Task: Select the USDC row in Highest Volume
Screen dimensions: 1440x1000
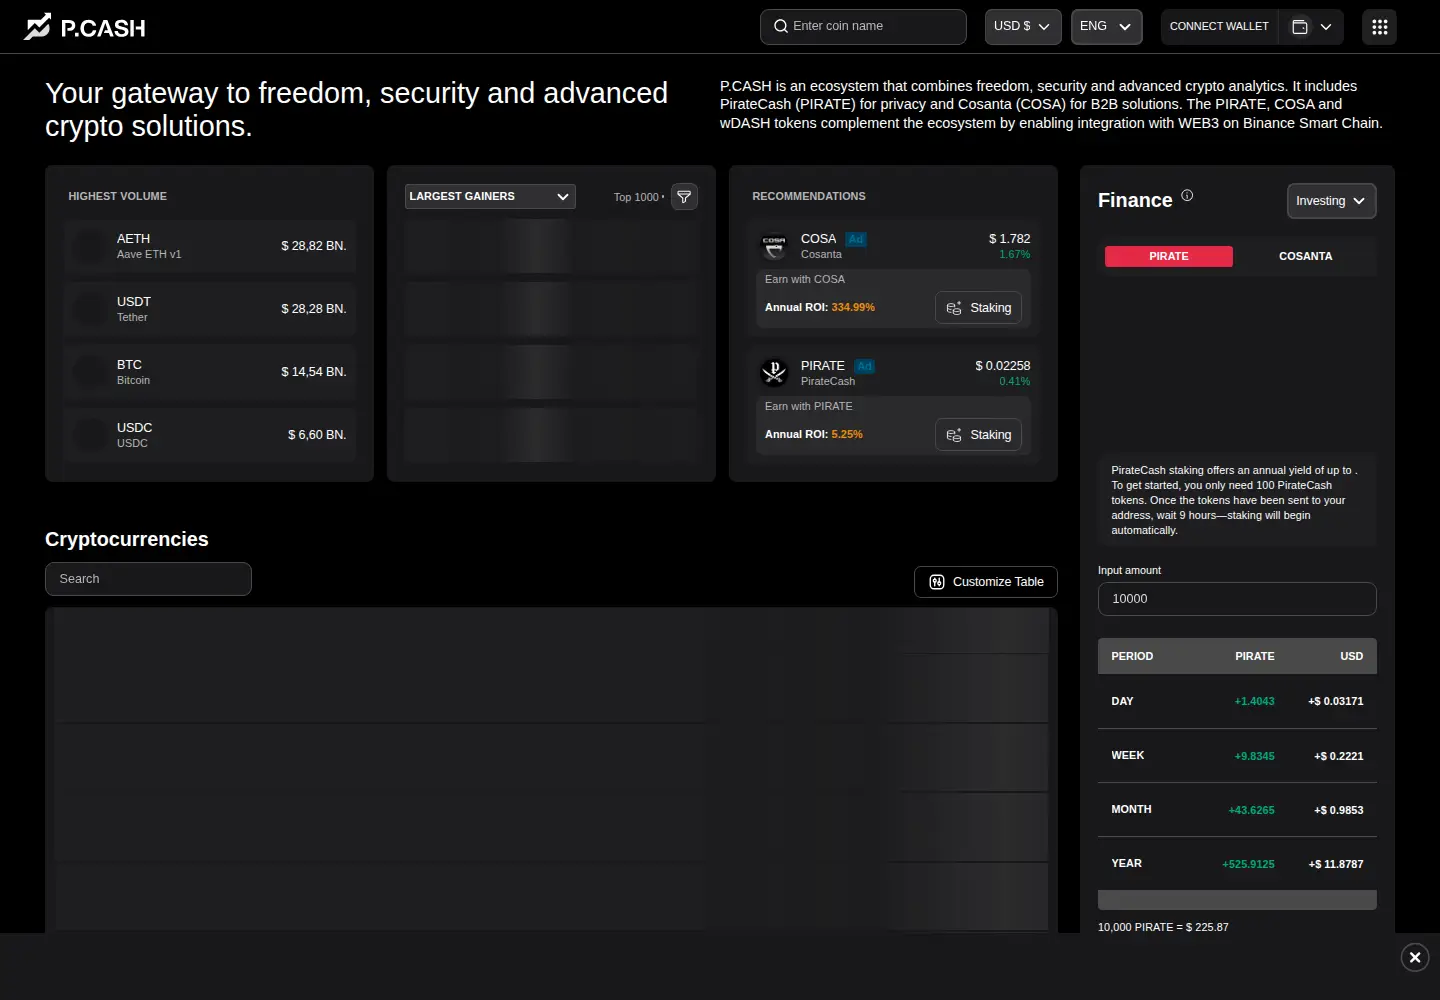Action: 210,435
